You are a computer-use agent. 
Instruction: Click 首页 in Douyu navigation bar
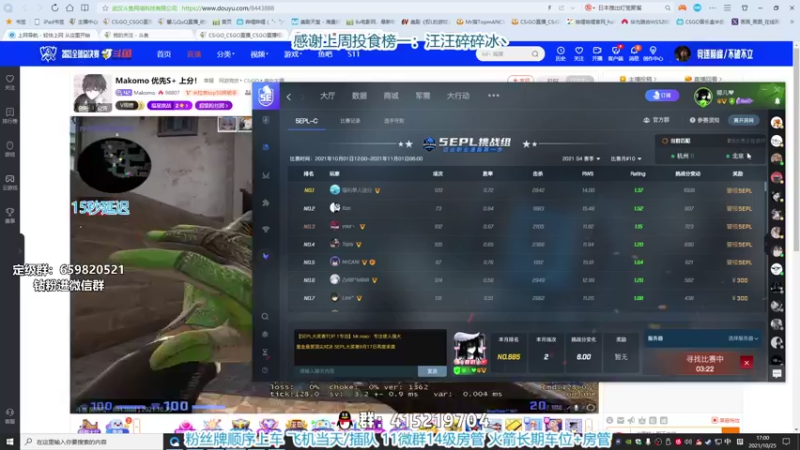[x=164, y=54]
